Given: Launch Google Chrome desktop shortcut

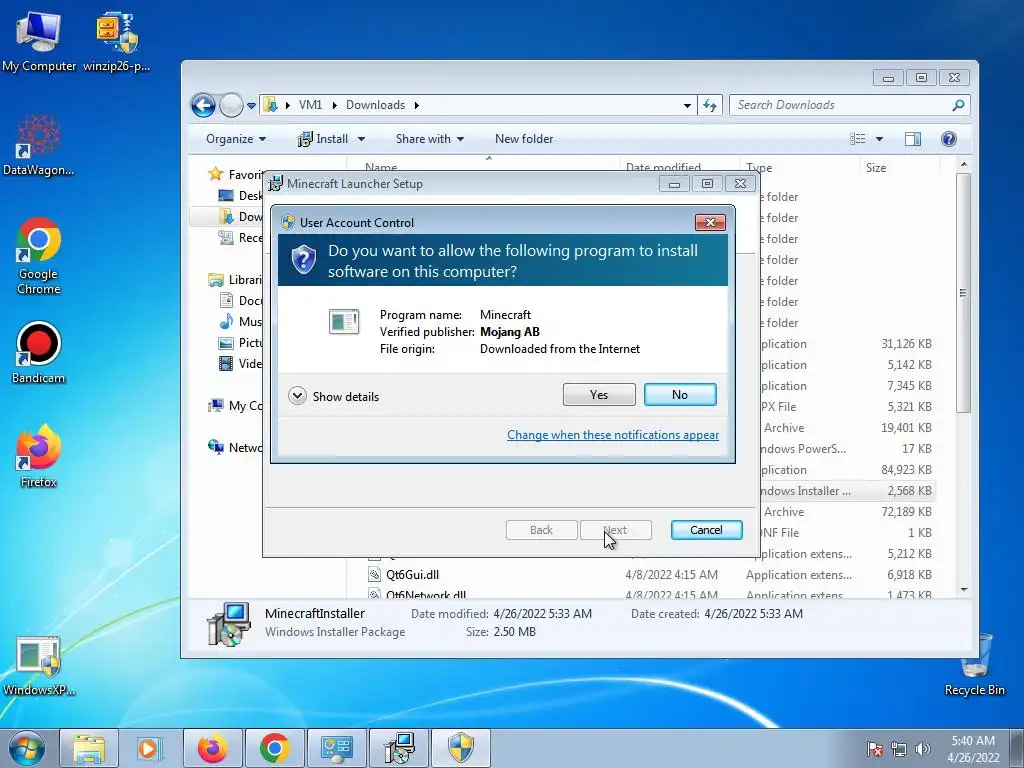Looking at the screenshot, I should pyautogui.click(x=39, y=256).
